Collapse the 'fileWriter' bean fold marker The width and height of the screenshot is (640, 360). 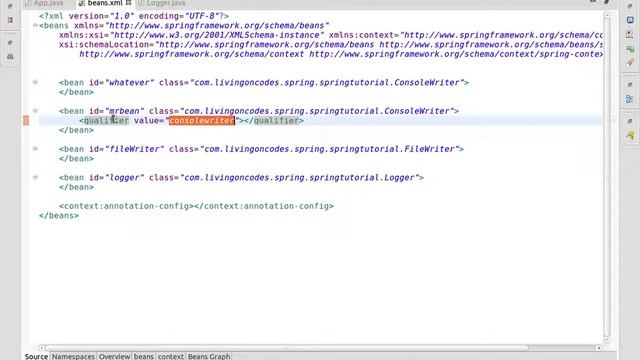click(x=35, y=149)
